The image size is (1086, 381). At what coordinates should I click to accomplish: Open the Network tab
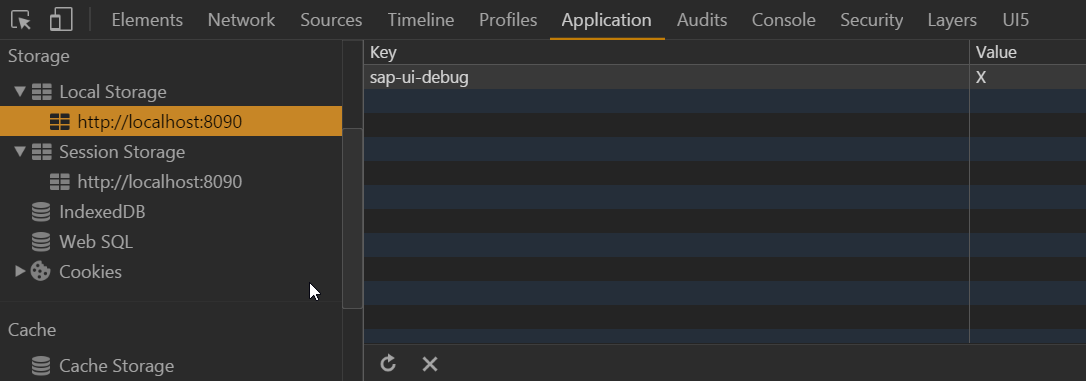pos(241,20)
